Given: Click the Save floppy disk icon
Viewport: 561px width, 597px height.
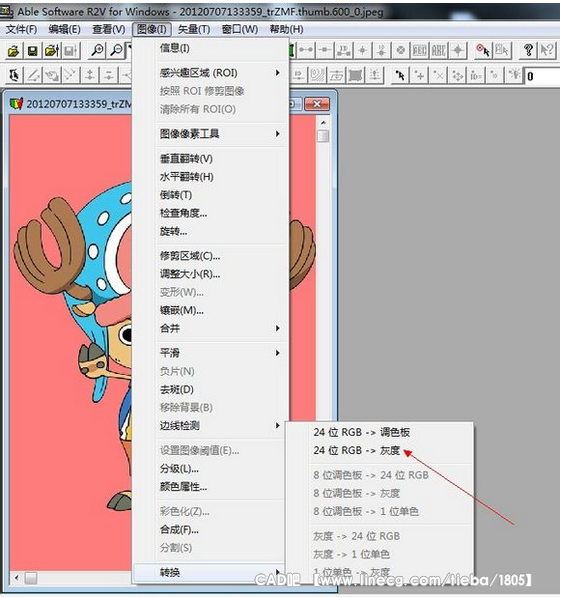Looking at the screenshot, I should 32,51.
